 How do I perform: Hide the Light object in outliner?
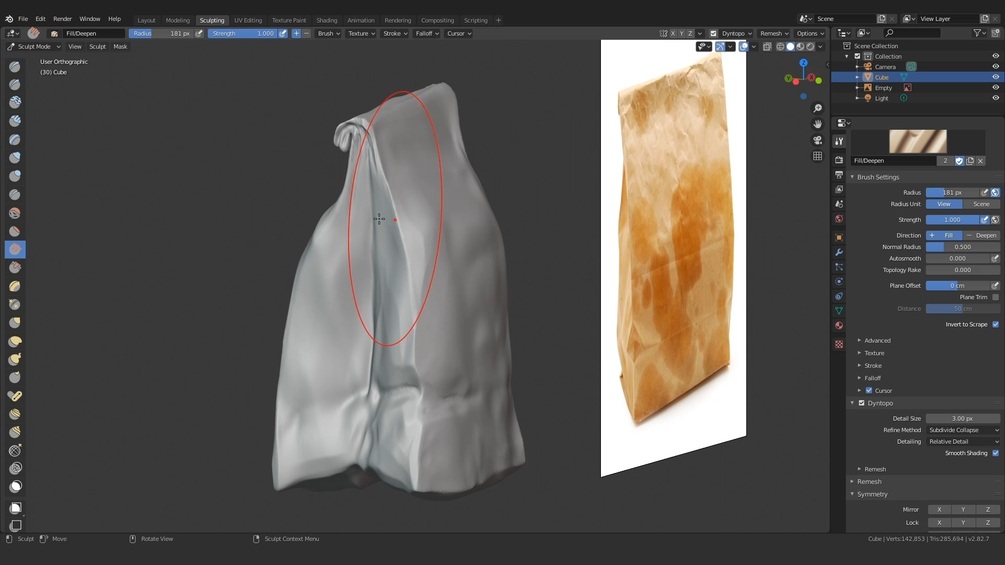click(995, 98)
